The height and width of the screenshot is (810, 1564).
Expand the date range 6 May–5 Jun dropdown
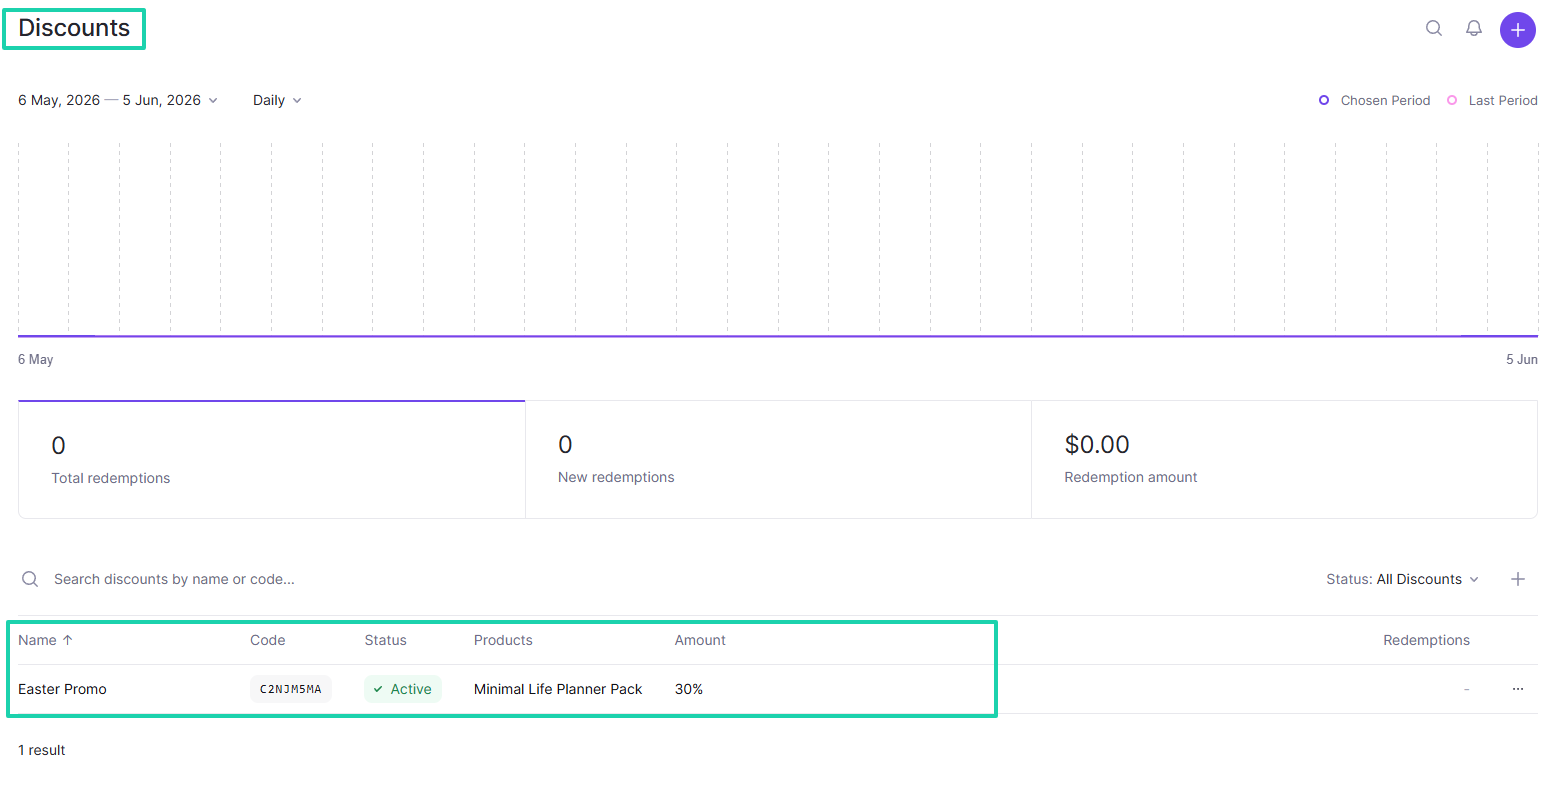coord(118,100)
